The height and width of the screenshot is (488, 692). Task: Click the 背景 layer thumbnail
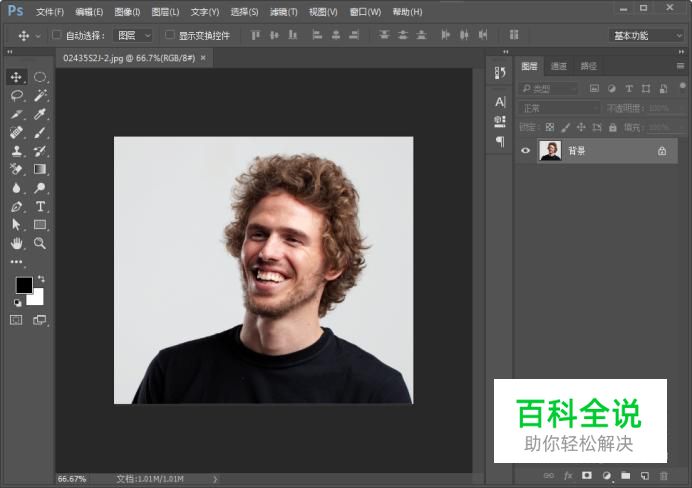[x=550, y=150]
